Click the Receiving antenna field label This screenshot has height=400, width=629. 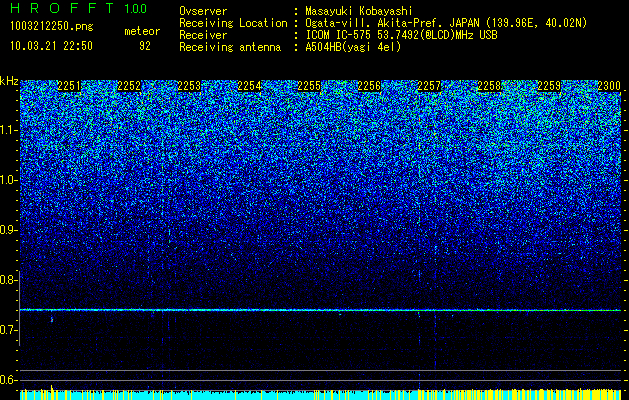[x=230, y=48]
